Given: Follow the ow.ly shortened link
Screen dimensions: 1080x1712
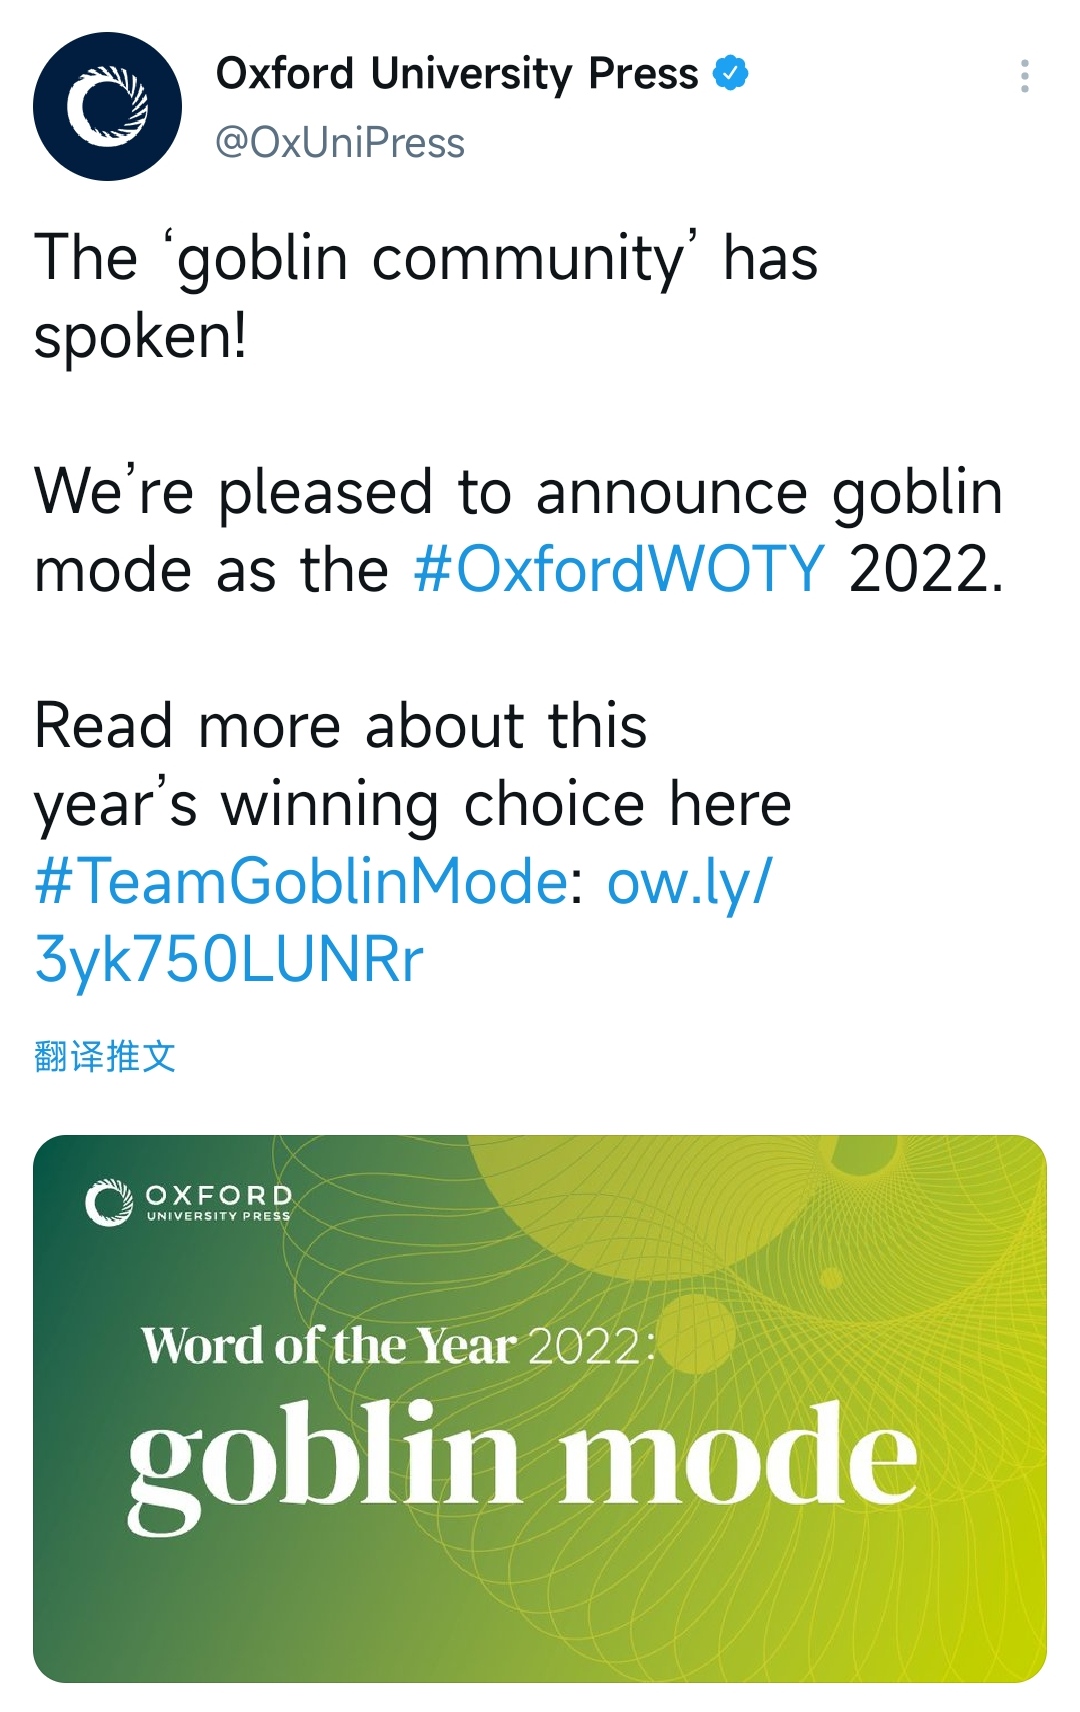Looking at the screenshot, I should (x=689, y=882).
